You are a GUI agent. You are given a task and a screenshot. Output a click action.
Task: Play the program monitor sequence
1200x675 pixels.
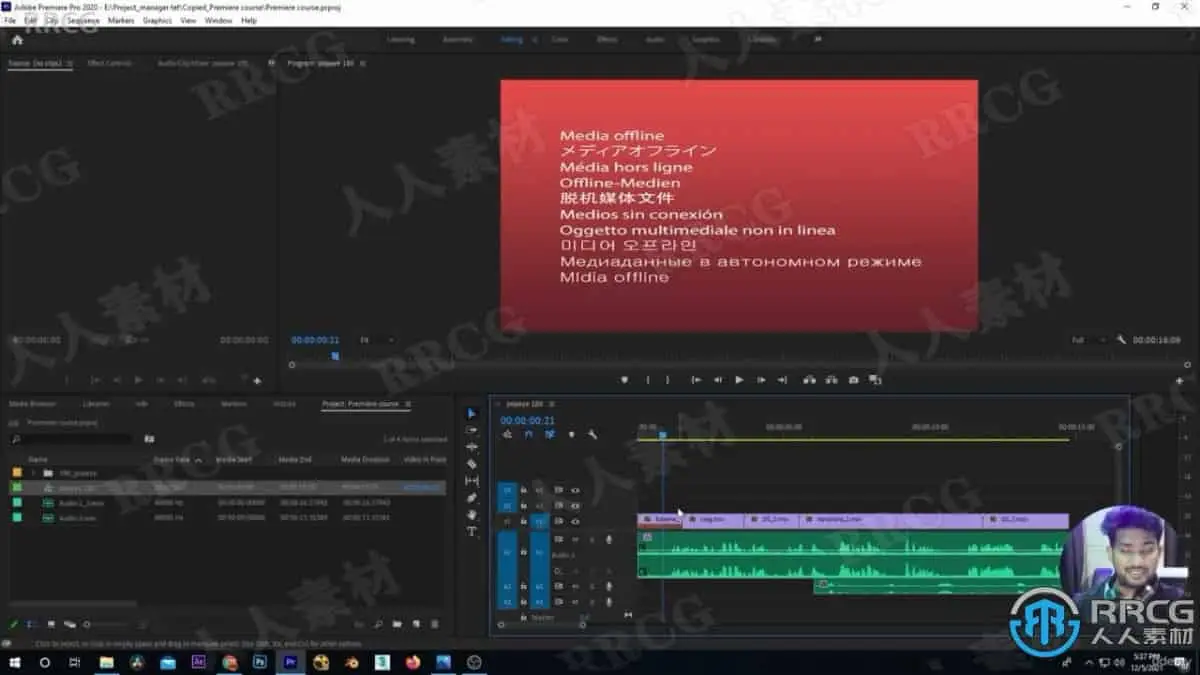click(739, 380)
